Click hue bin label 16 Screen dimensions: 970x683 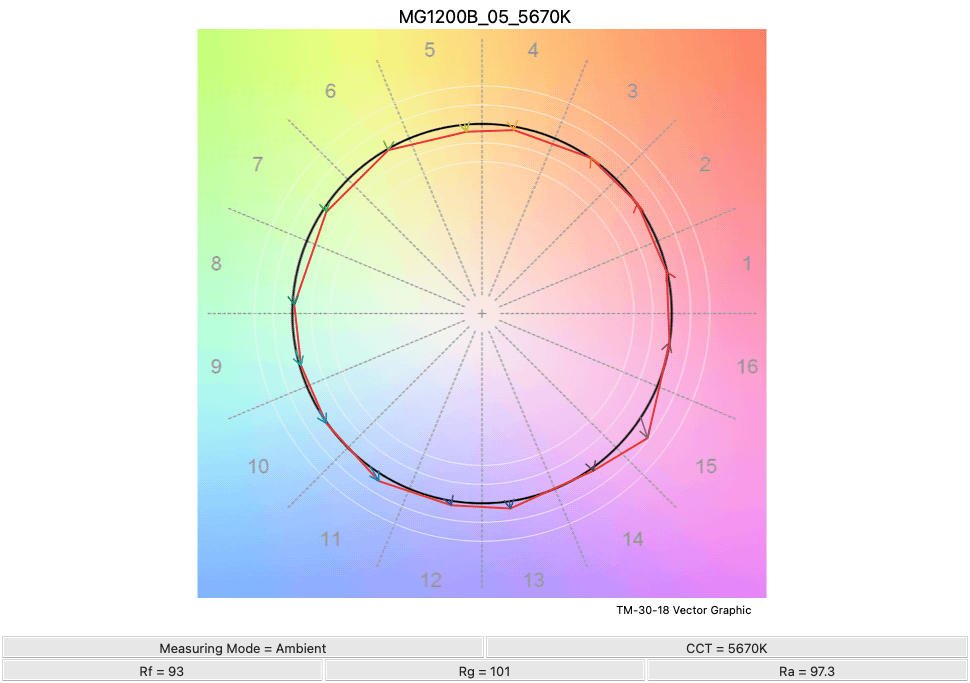747,367
